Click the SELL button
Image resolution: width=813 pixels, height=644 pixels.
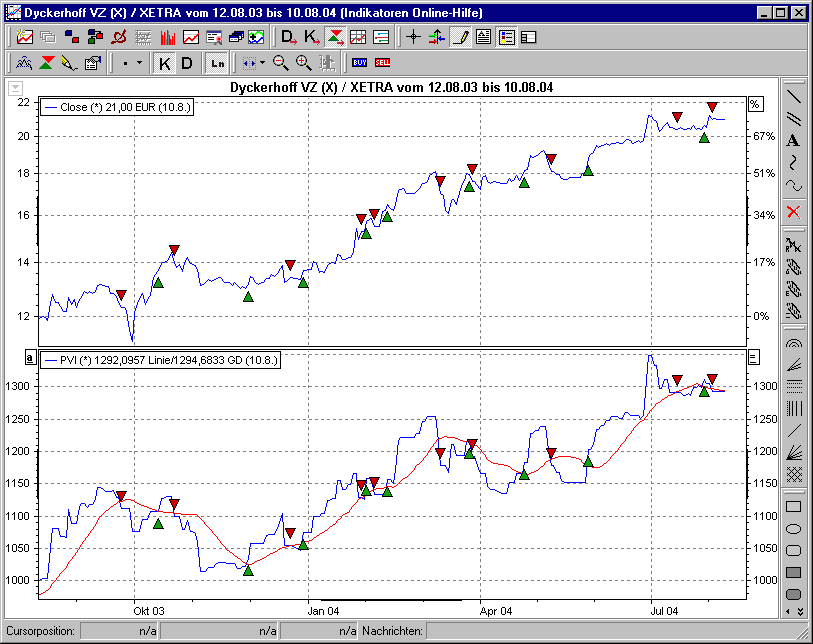coord(383,62)
